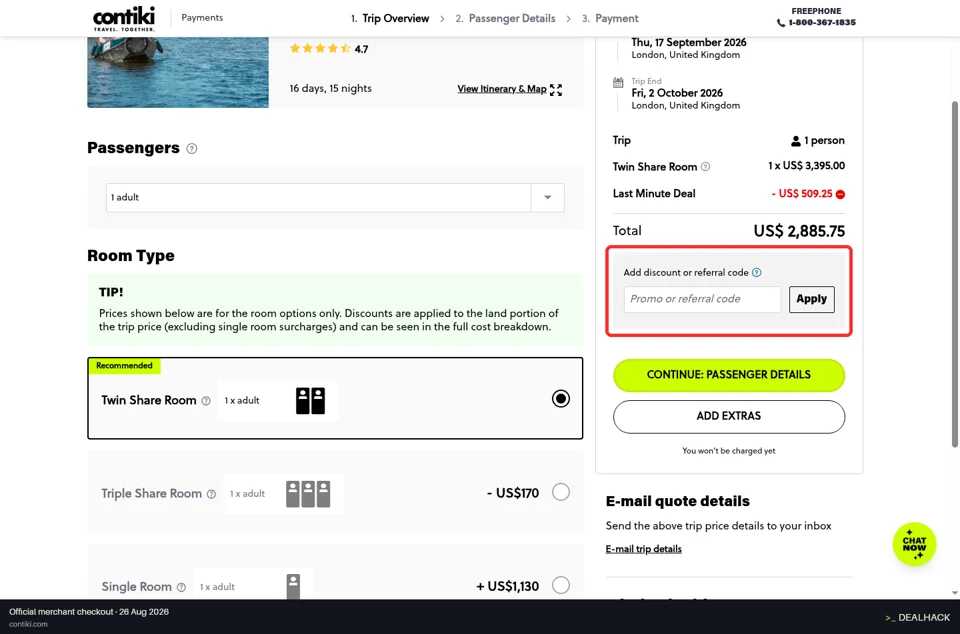Open View Itinerary & Map link

pyautogui.click(x=501, y=89)
